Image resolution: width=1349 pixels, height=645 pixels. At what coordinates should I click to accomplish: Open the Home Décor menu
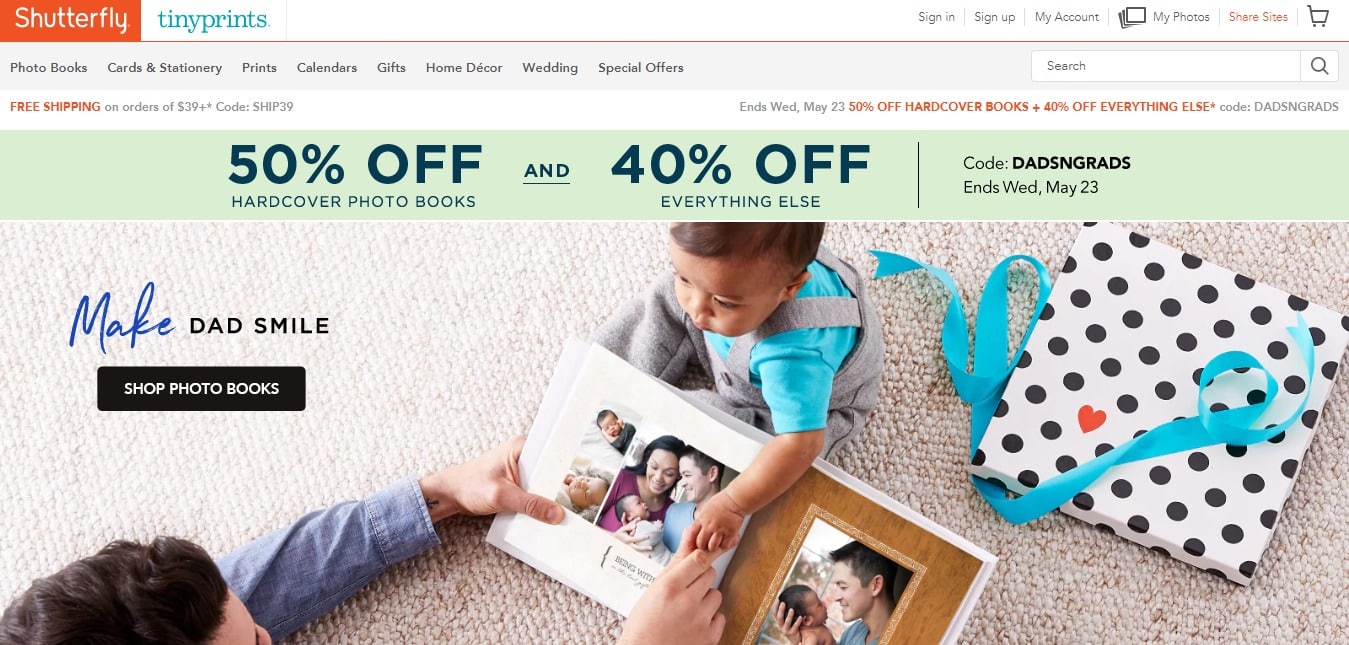[x=464, y=68]
